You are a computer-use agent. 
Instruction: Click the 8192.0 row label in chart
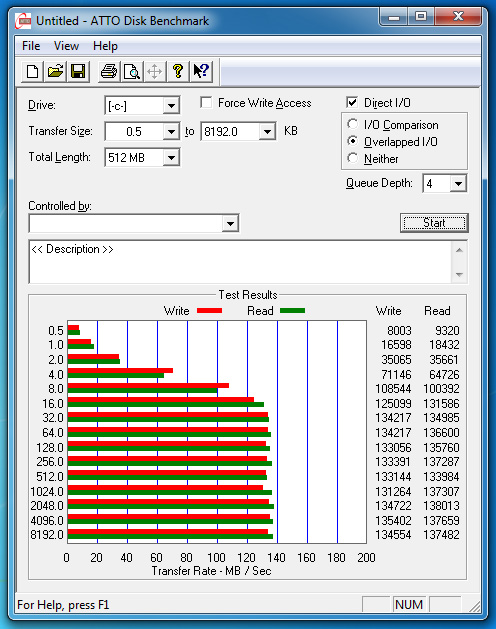pyautogui.click(x=47, y=535)
